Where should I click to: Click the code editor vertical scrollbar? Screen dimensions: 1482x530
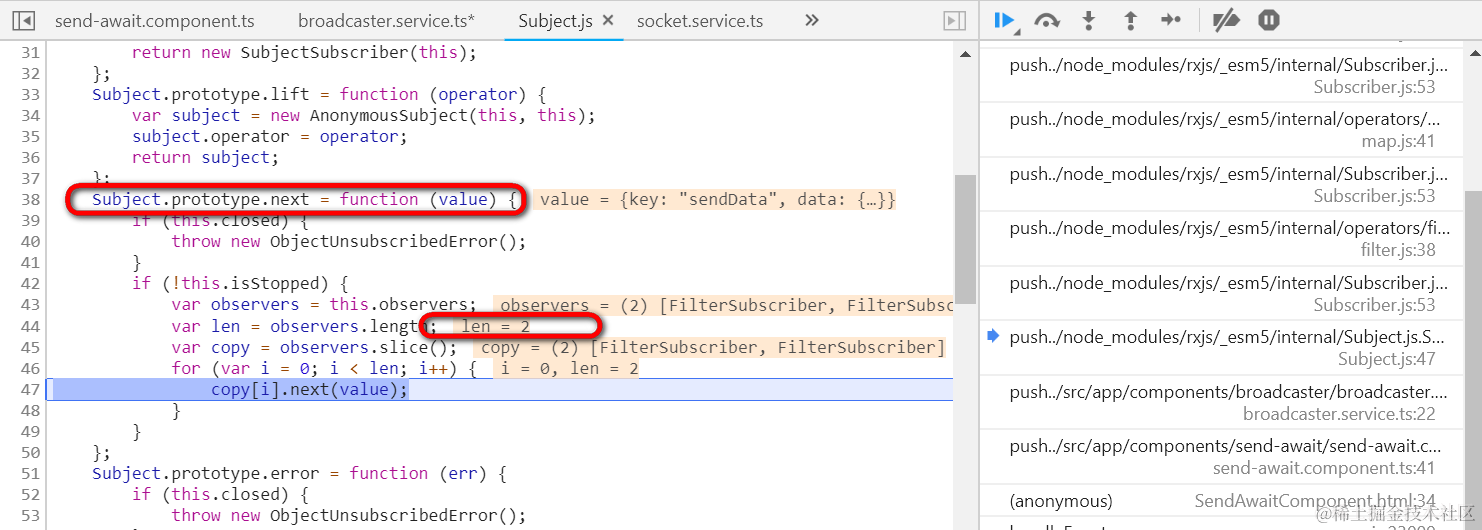pos(964,239)
